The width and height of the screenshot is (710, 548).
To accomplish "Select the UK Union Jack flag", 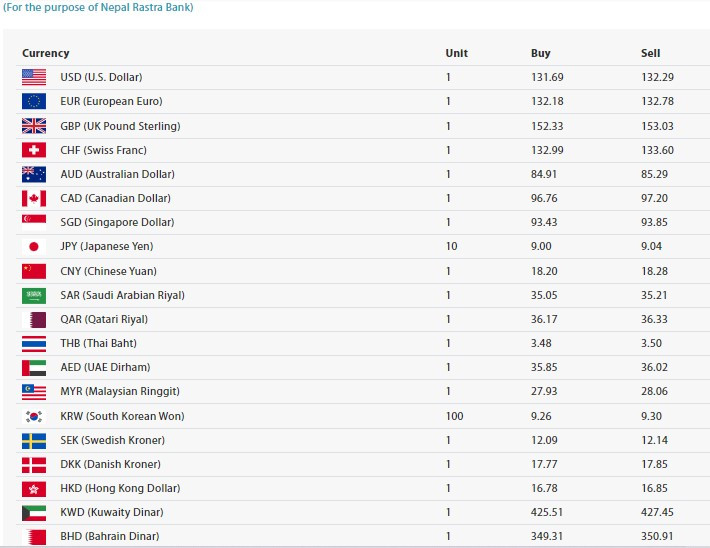I will [x=34, y=126].
